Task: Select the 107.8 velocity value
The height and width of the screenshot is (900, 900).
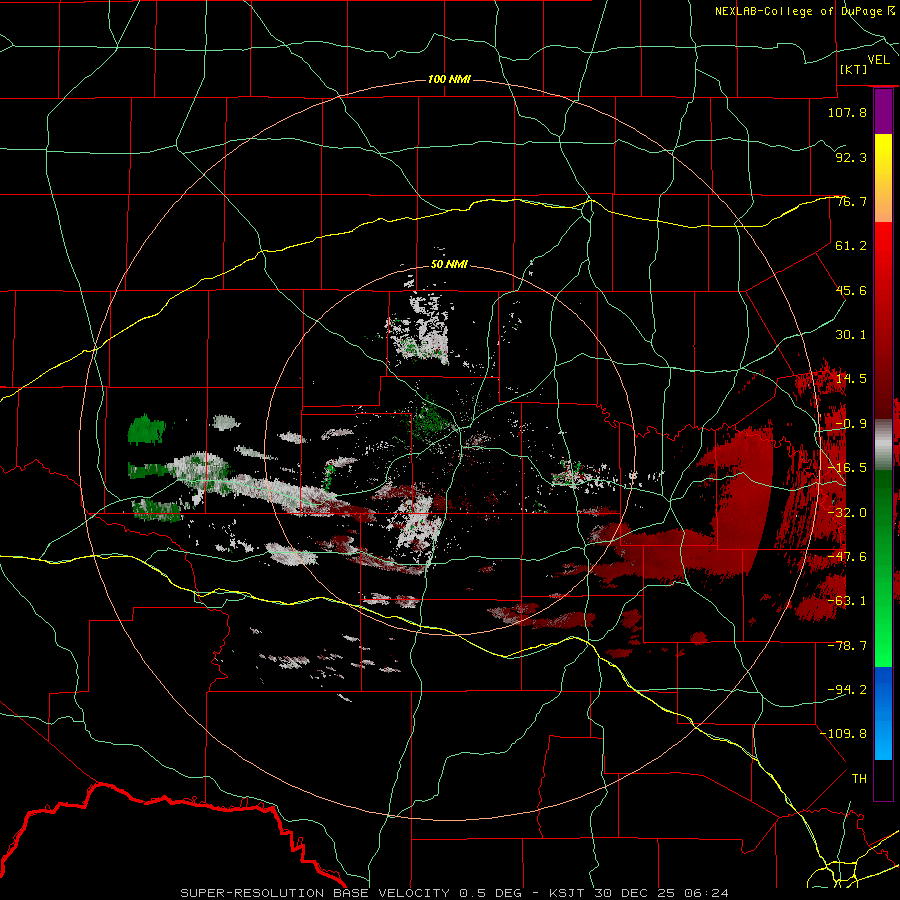Action: [x=847, y=112]
